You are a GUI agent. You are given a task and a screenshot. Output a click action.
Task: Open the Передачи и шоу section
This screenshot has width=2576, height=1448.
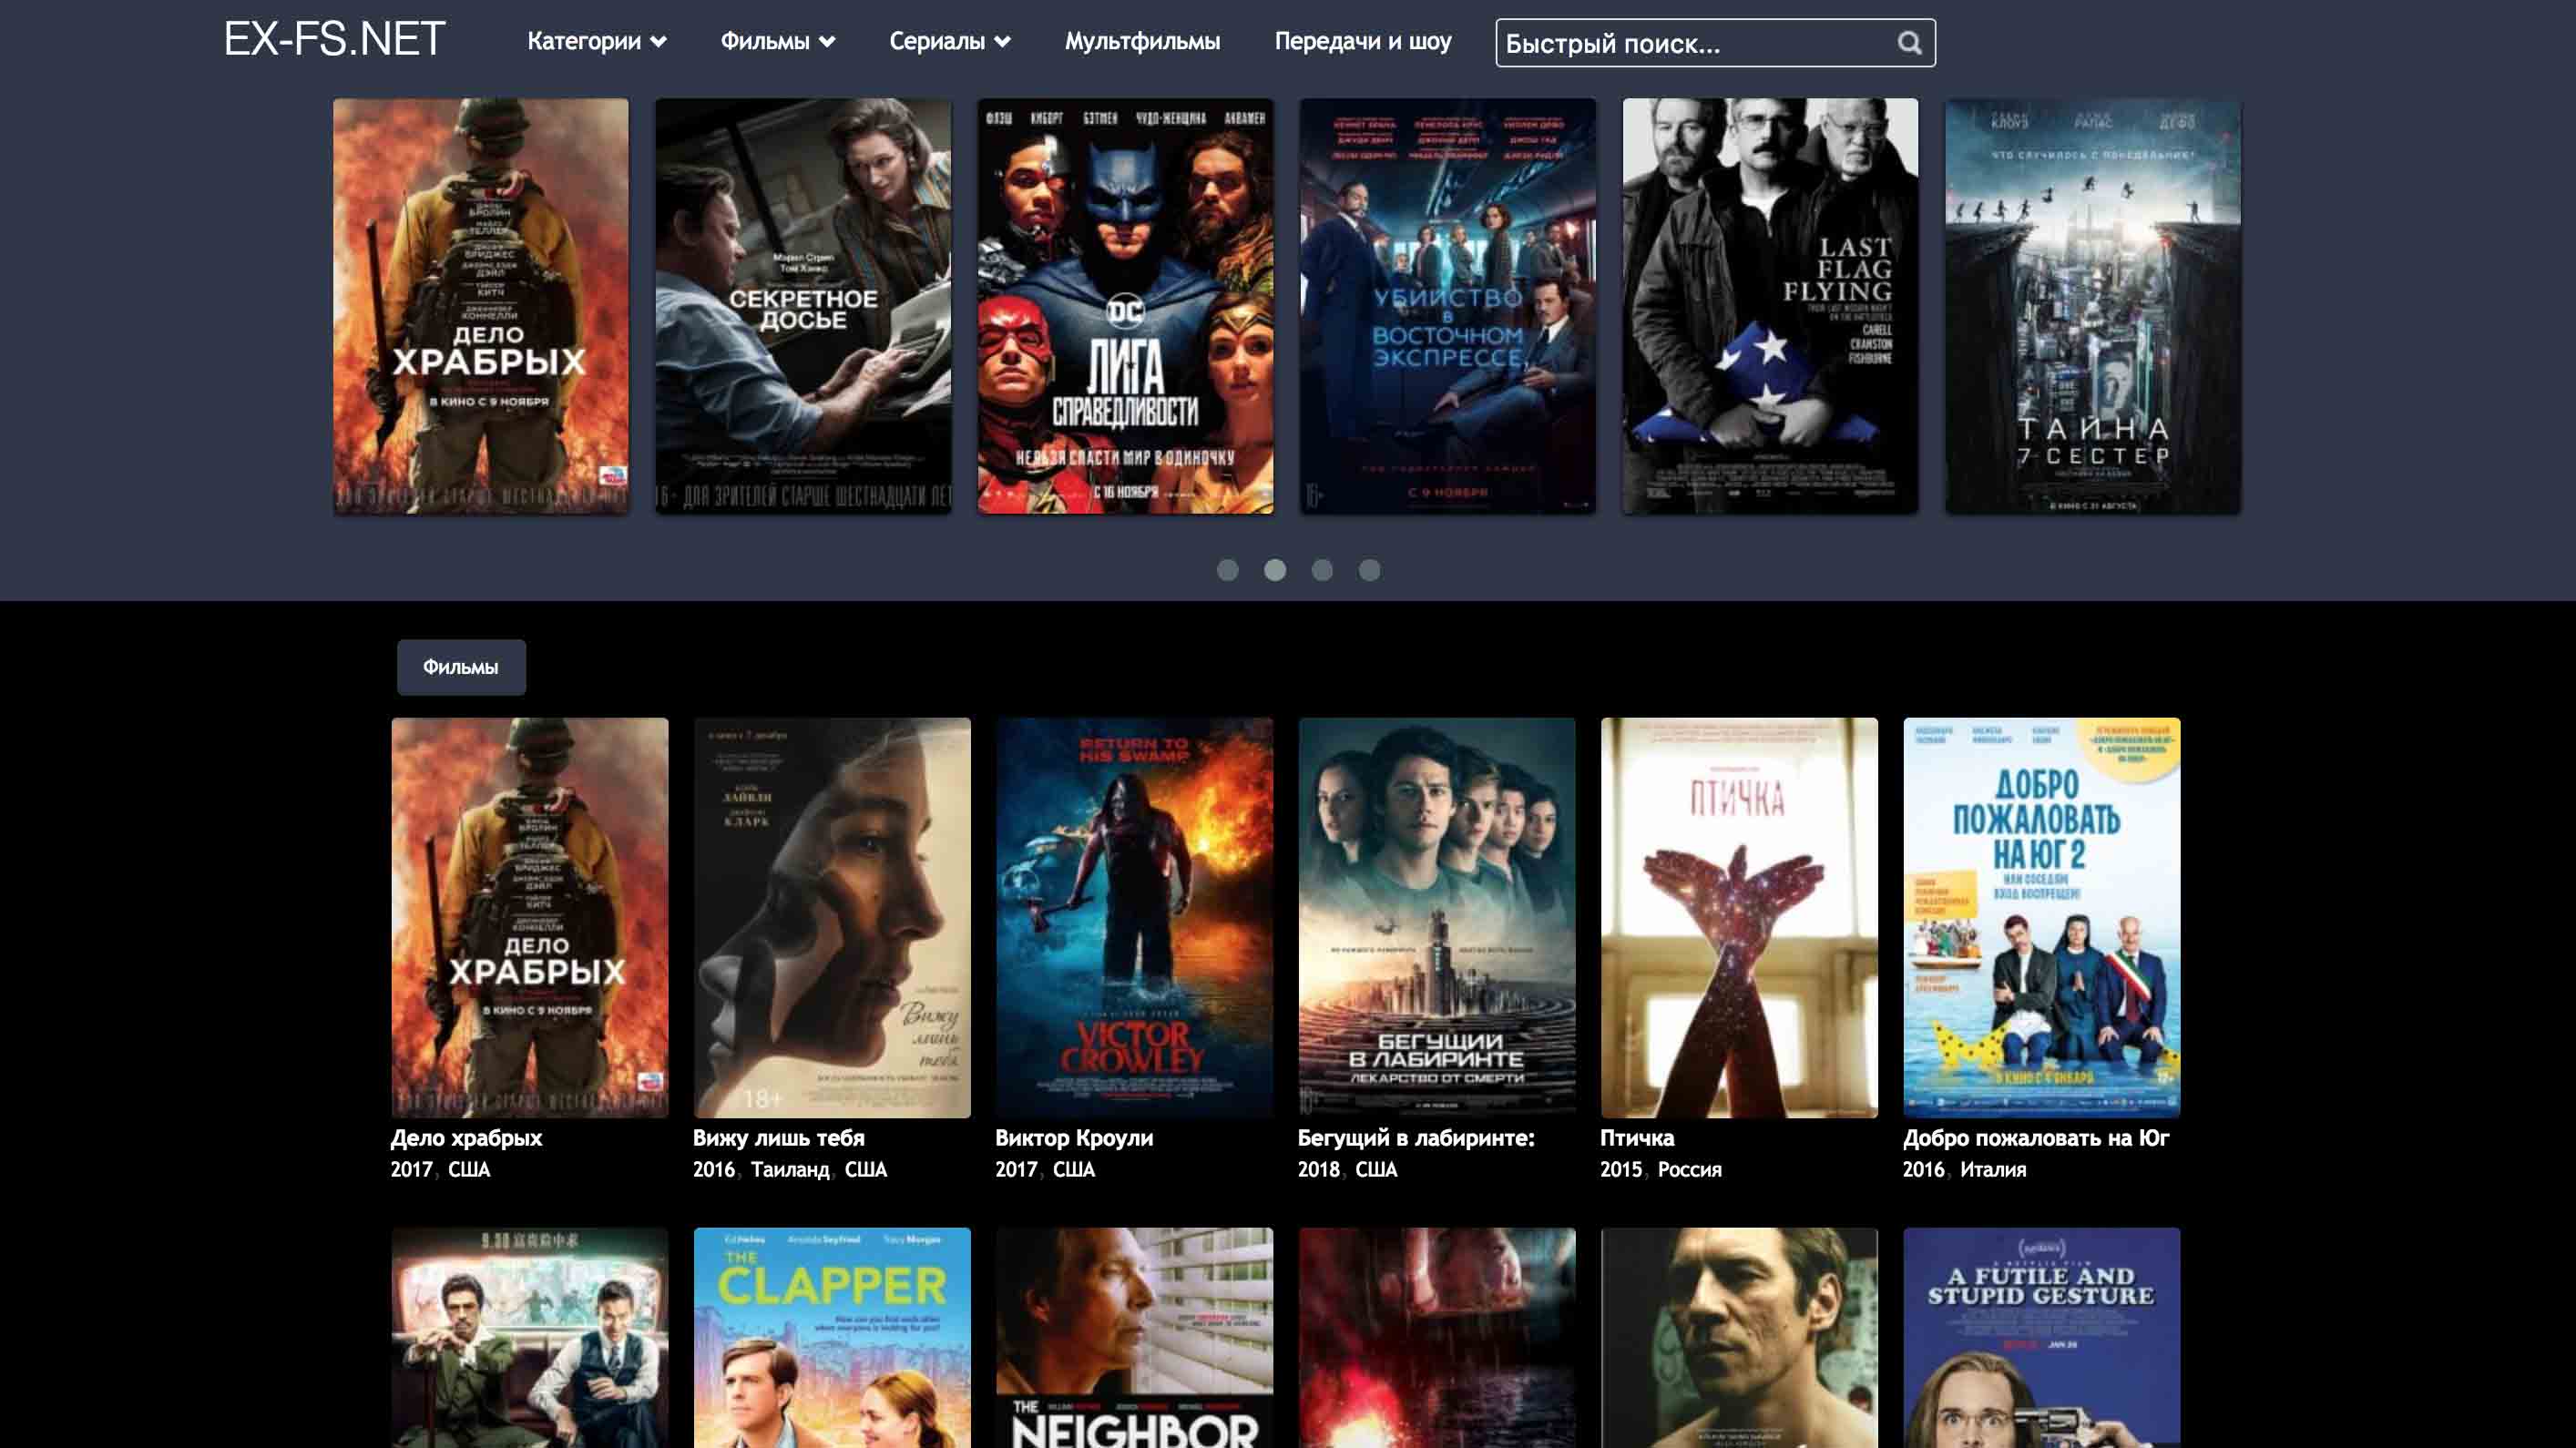[x=1362, y=41]
